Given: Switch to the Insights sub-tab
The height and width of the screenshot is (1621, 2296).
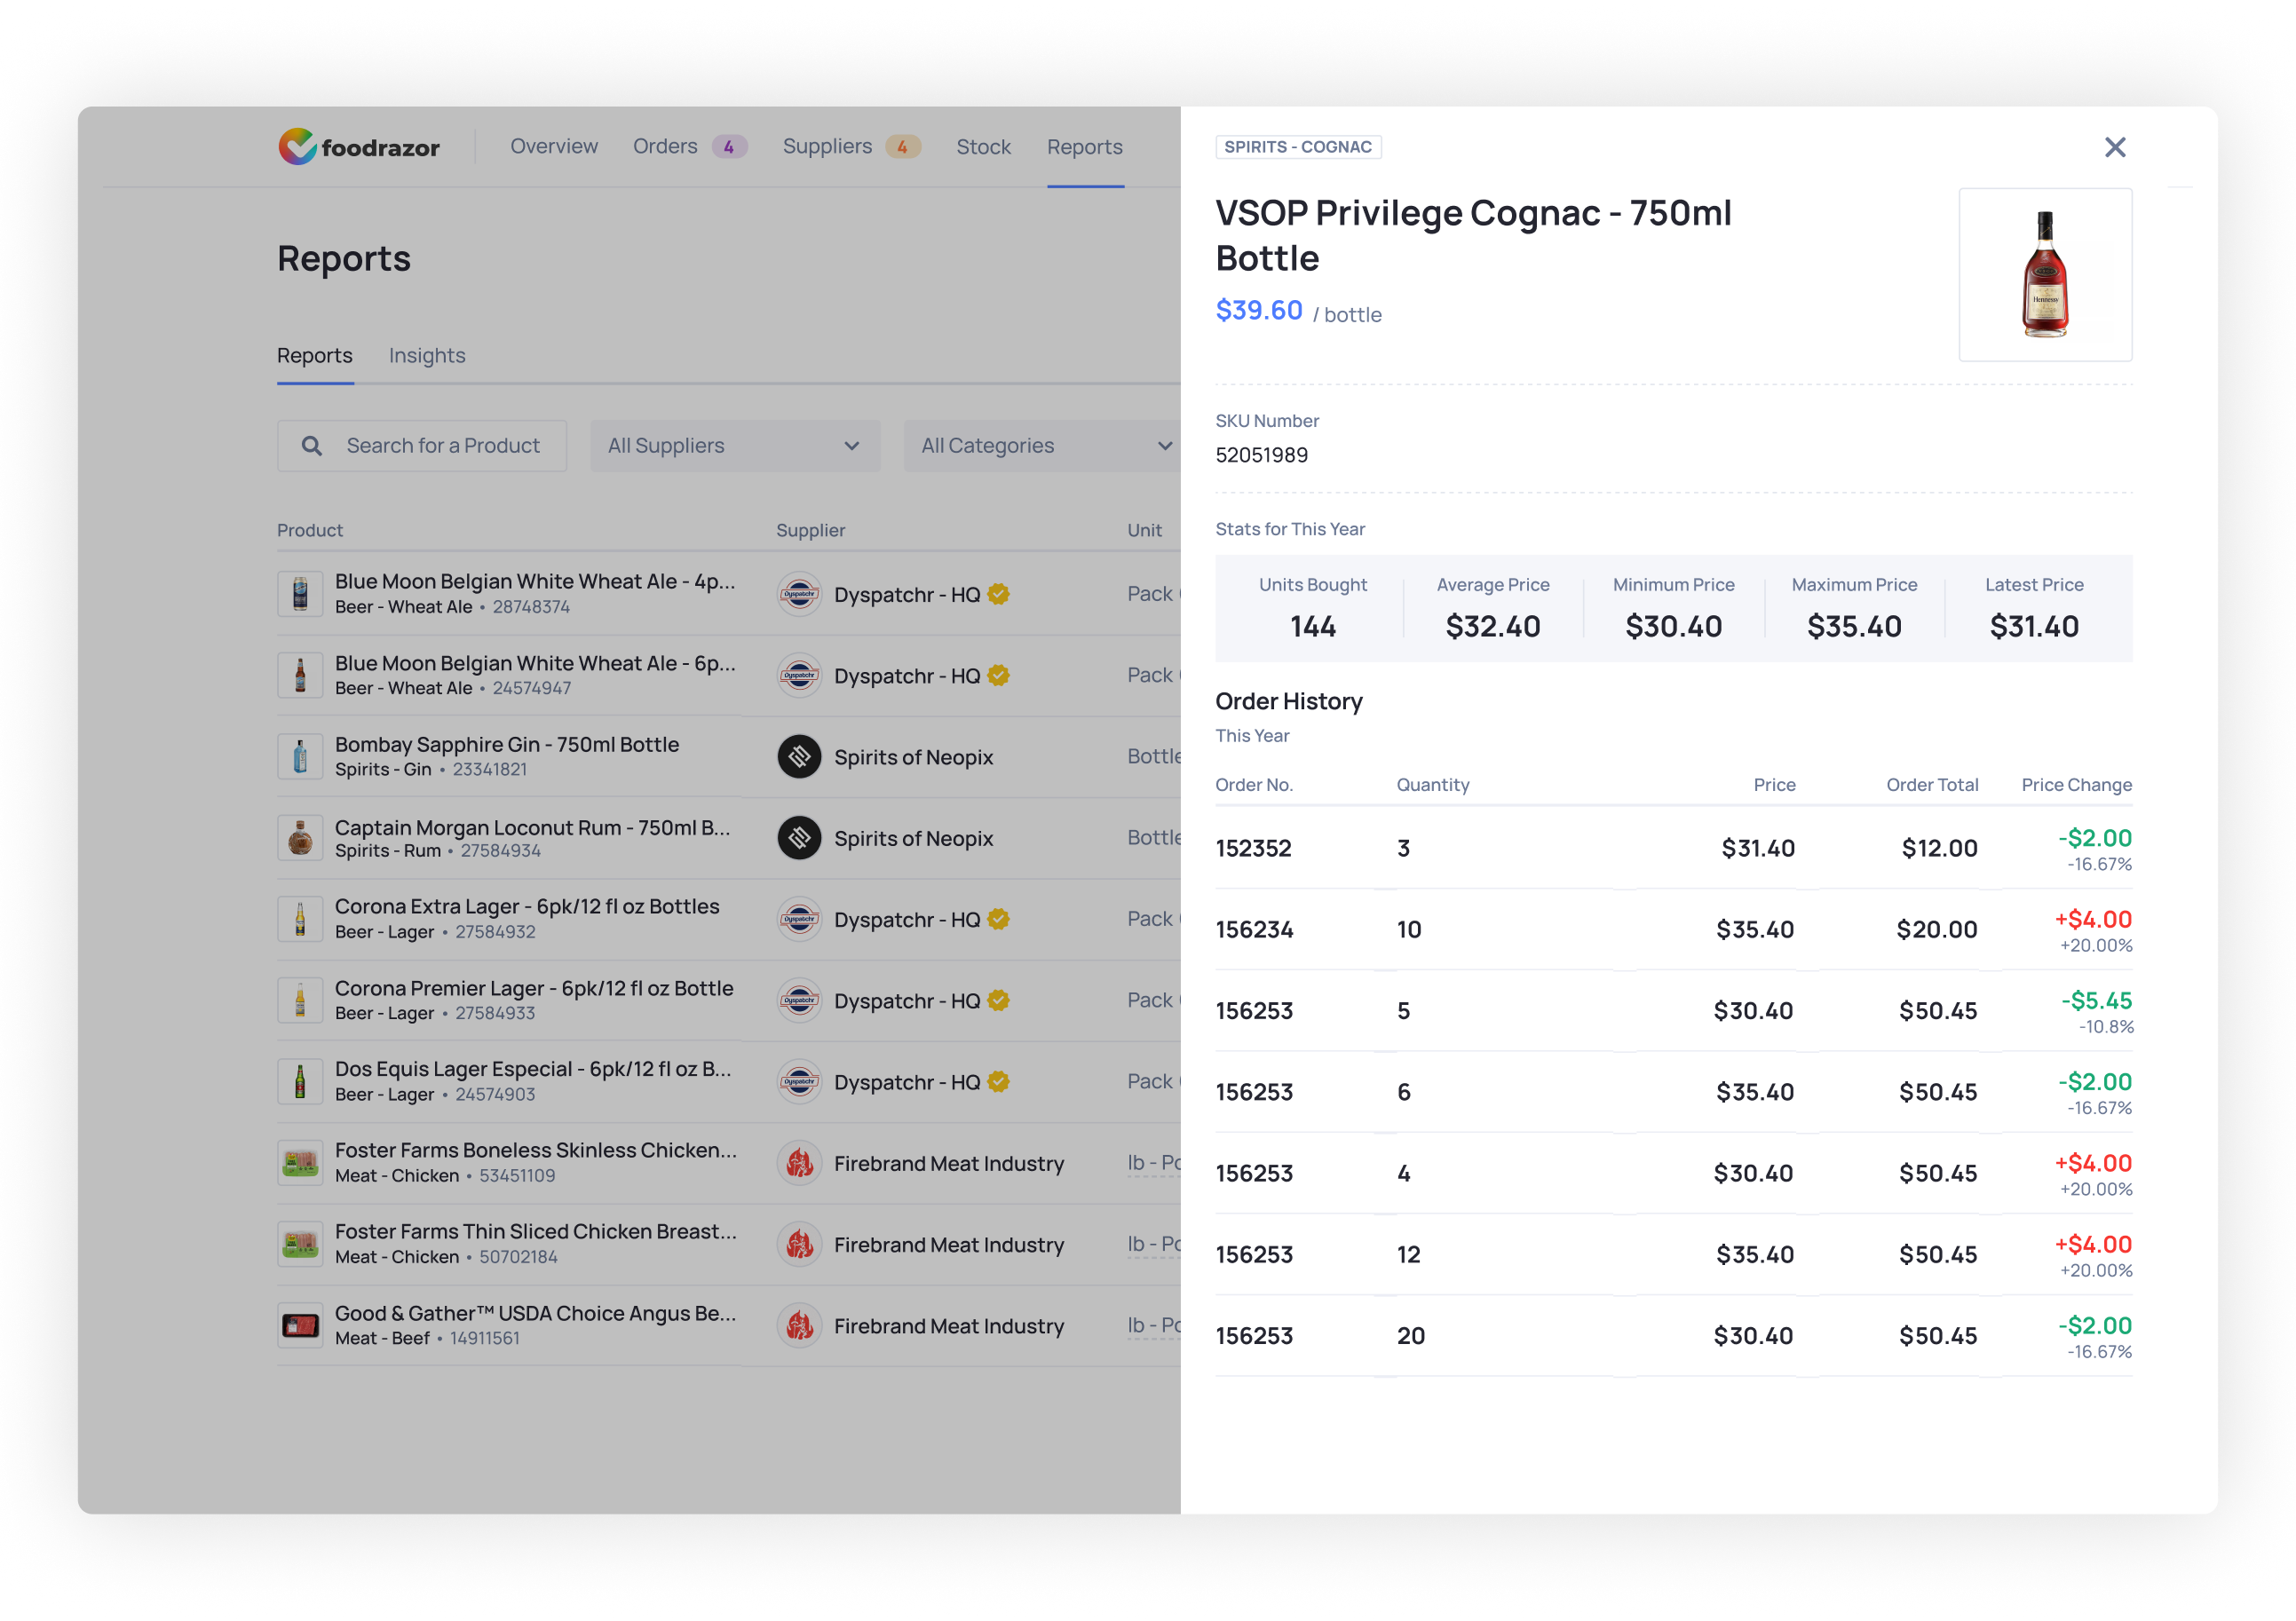Looking at the screenshot, I should (427, 355).
